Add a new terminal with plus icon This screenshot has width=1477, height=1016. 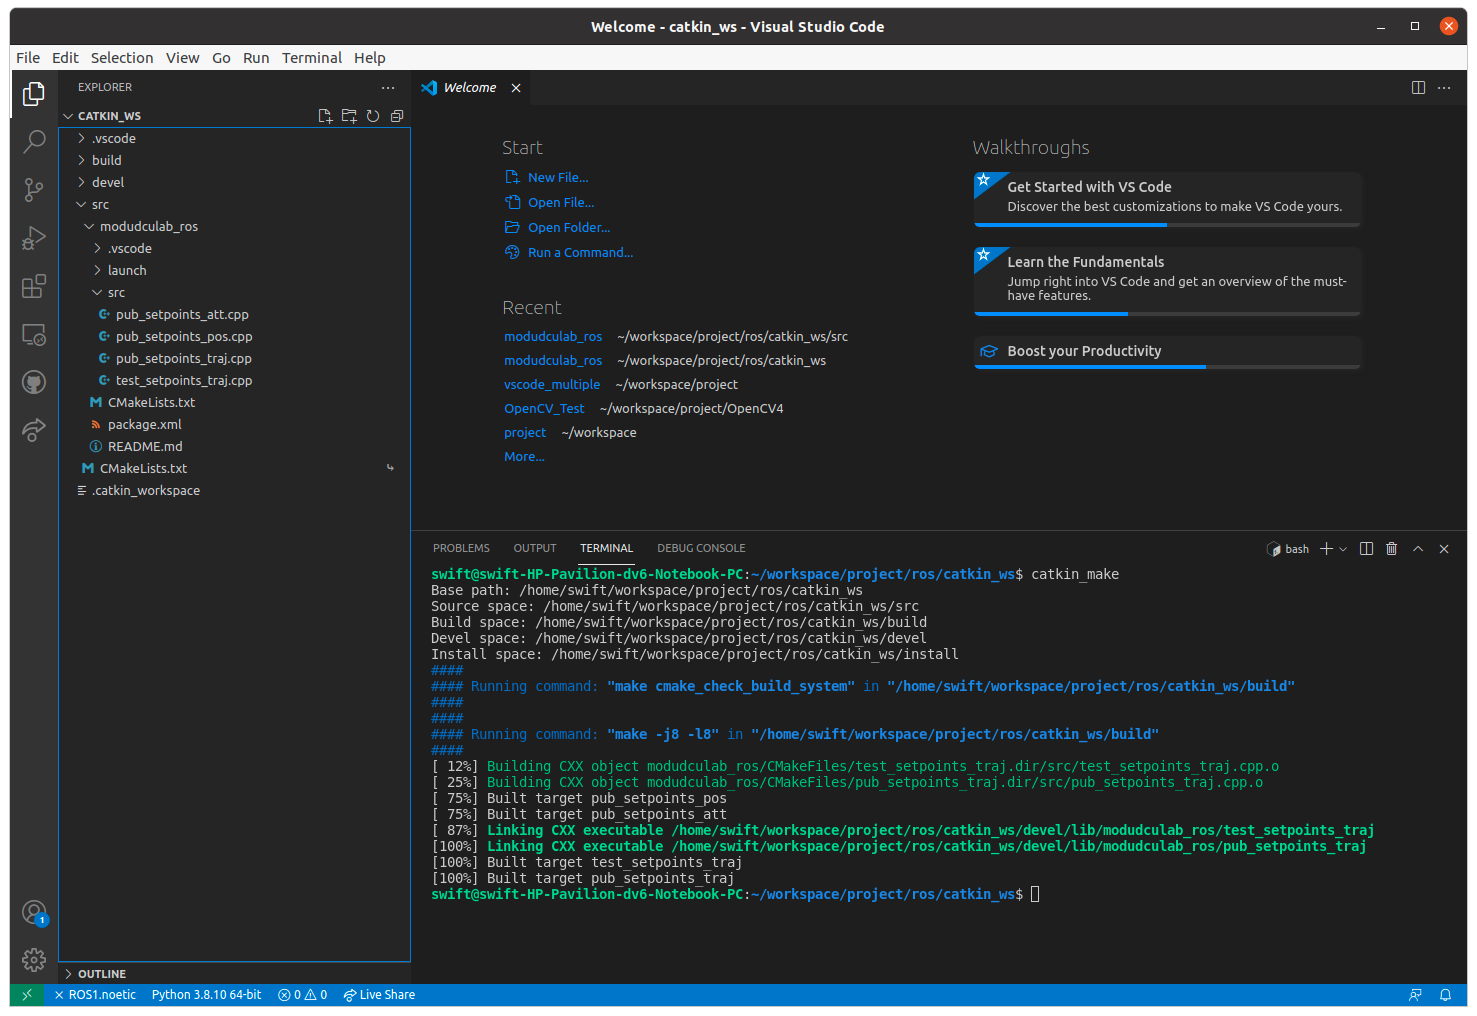coord(1326,549)
